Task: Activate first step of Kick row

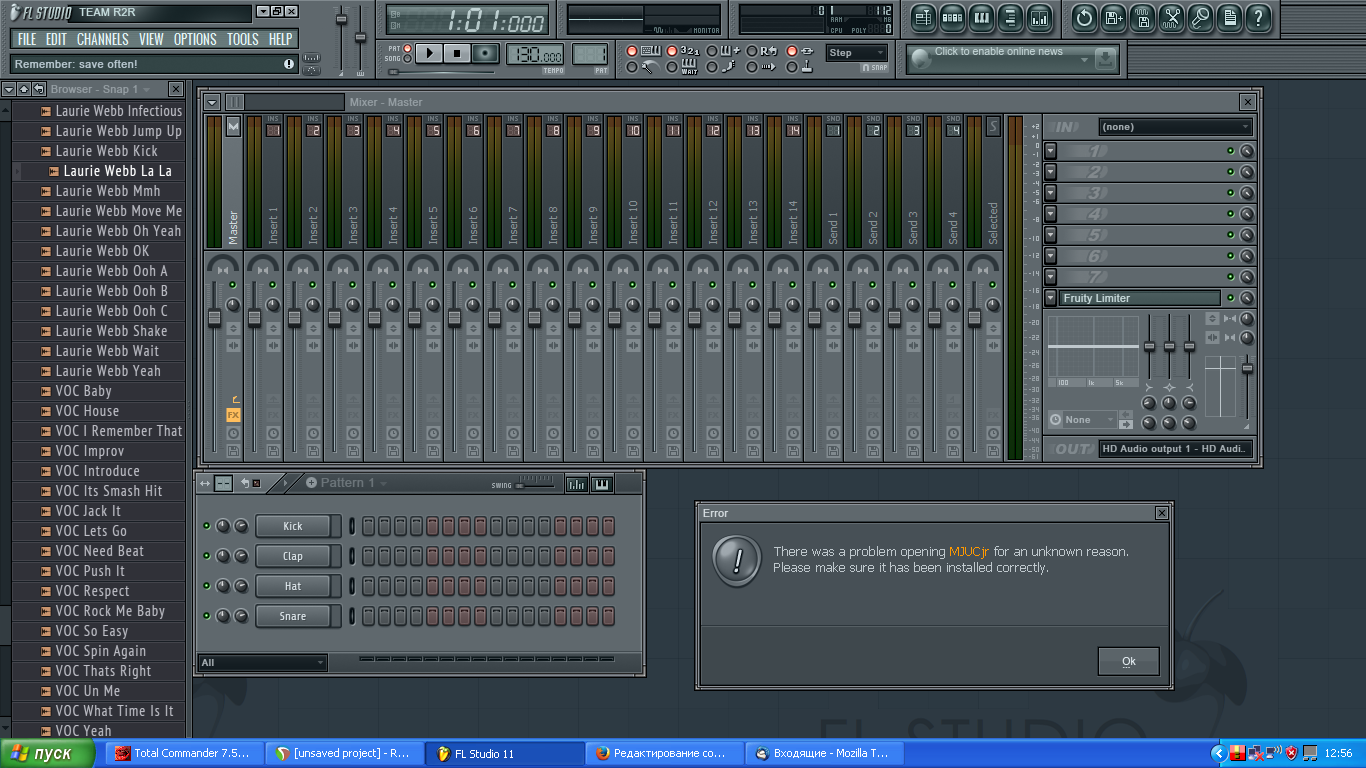Action: pos(368,526)
